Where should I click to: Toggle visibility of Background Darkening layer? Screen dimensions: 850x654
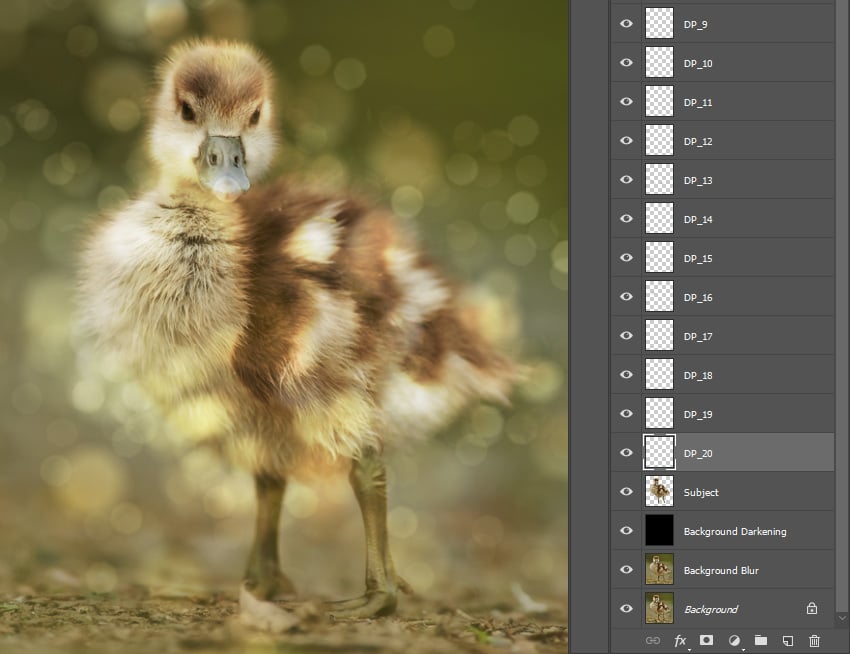[626, 531]
